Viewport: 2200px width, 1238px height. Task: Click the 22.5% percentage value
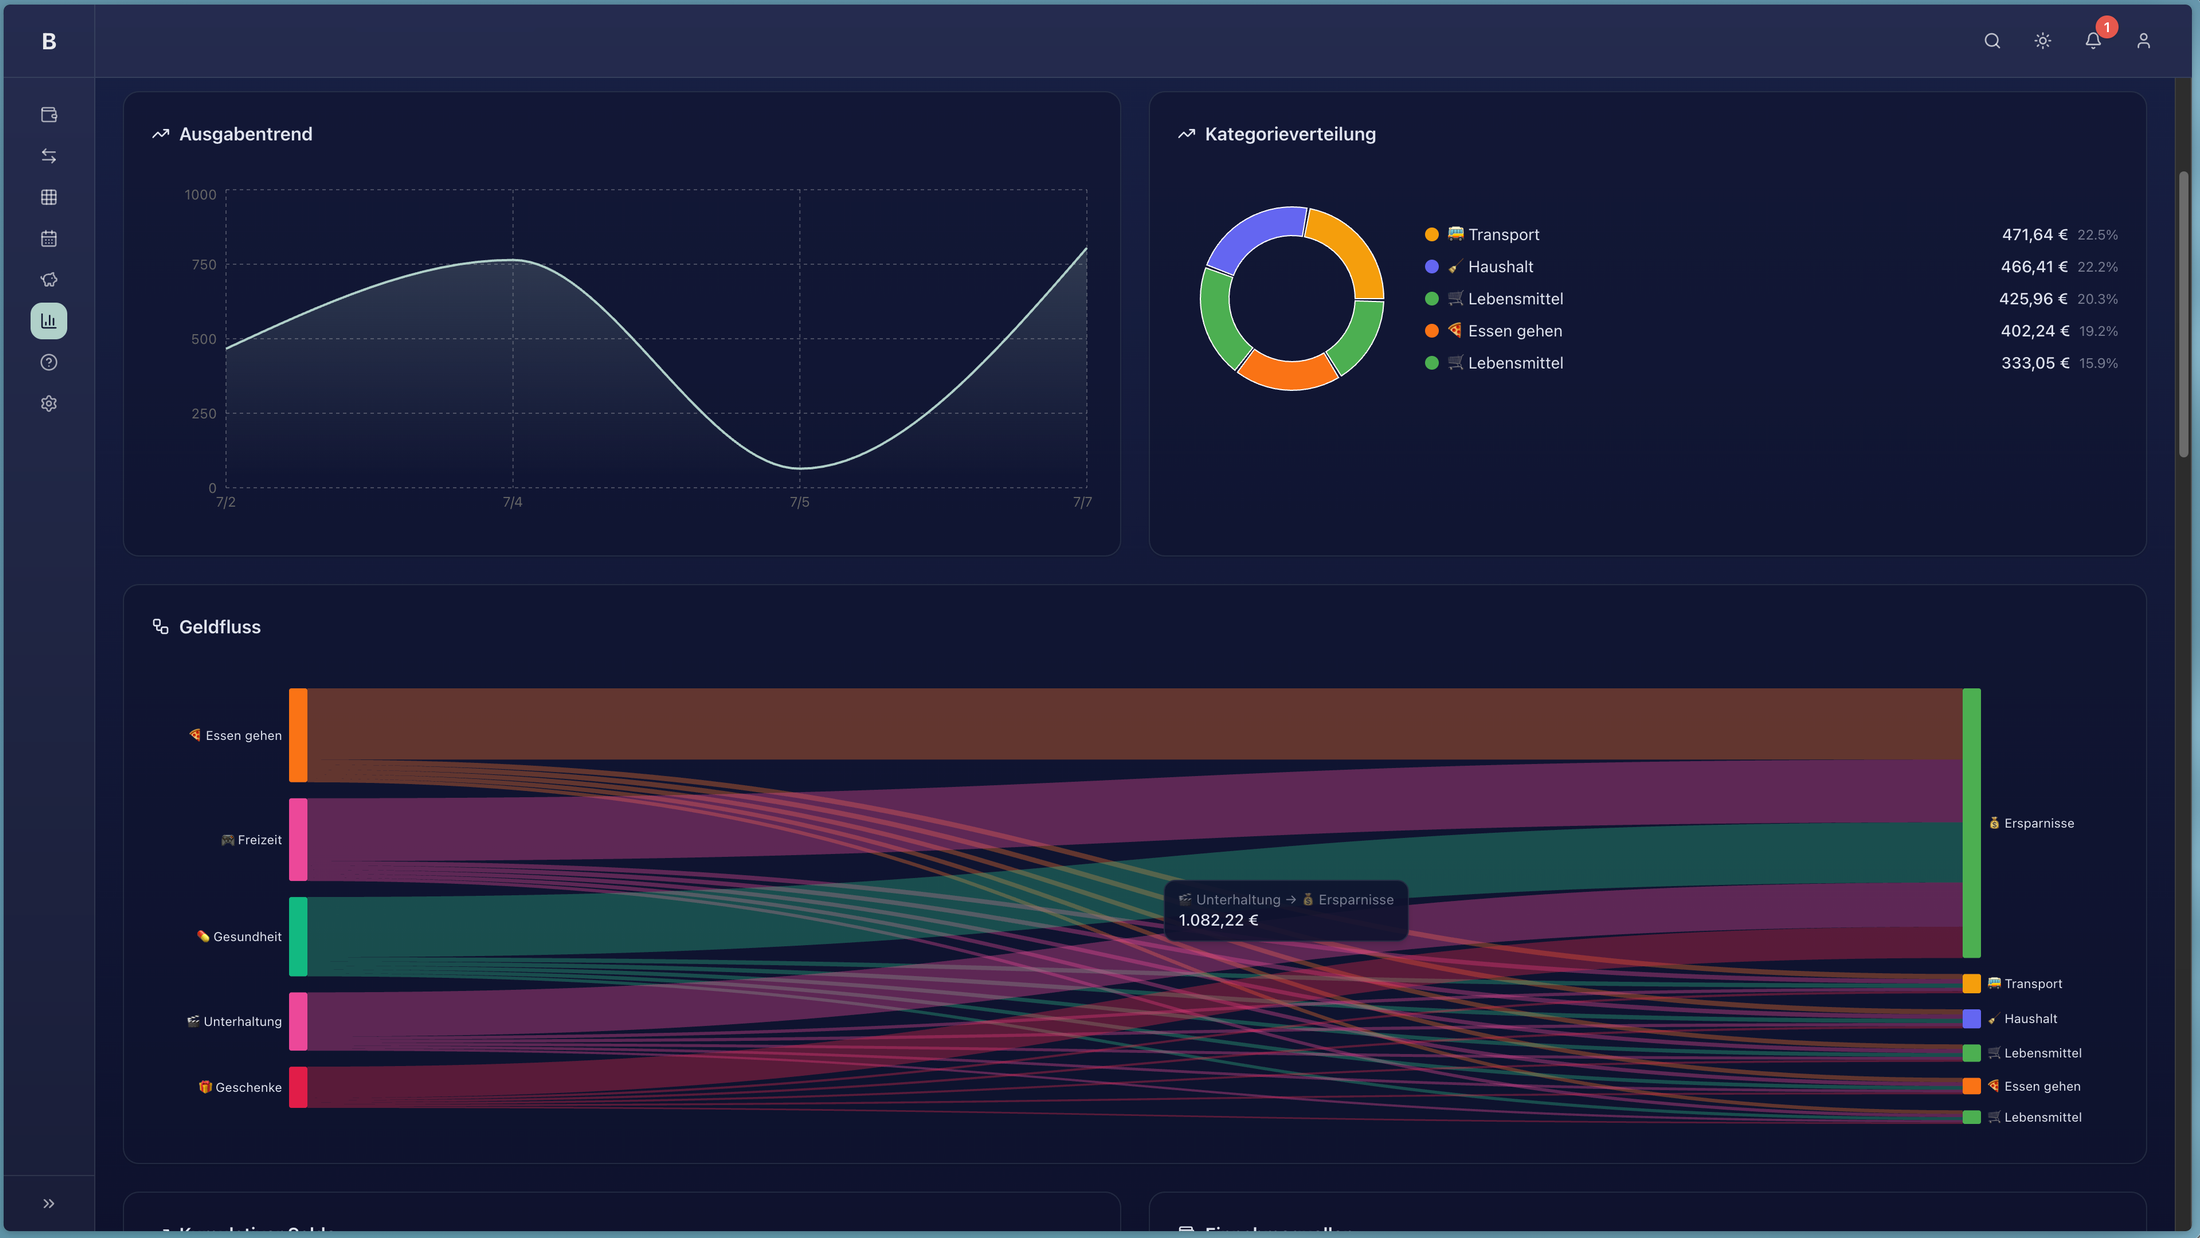[2097, 235]
